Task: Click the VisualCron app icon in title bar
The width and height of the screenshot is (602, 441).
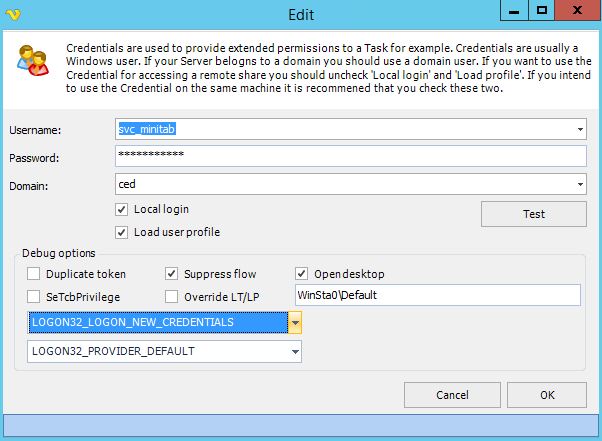Action: click(12, 13)
